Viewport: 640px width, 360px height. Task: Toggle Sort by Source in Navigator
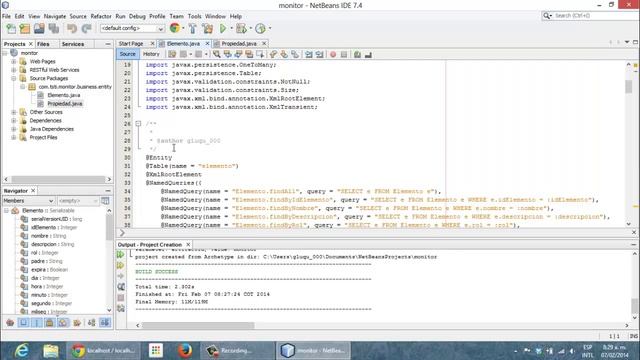[105, 323]
